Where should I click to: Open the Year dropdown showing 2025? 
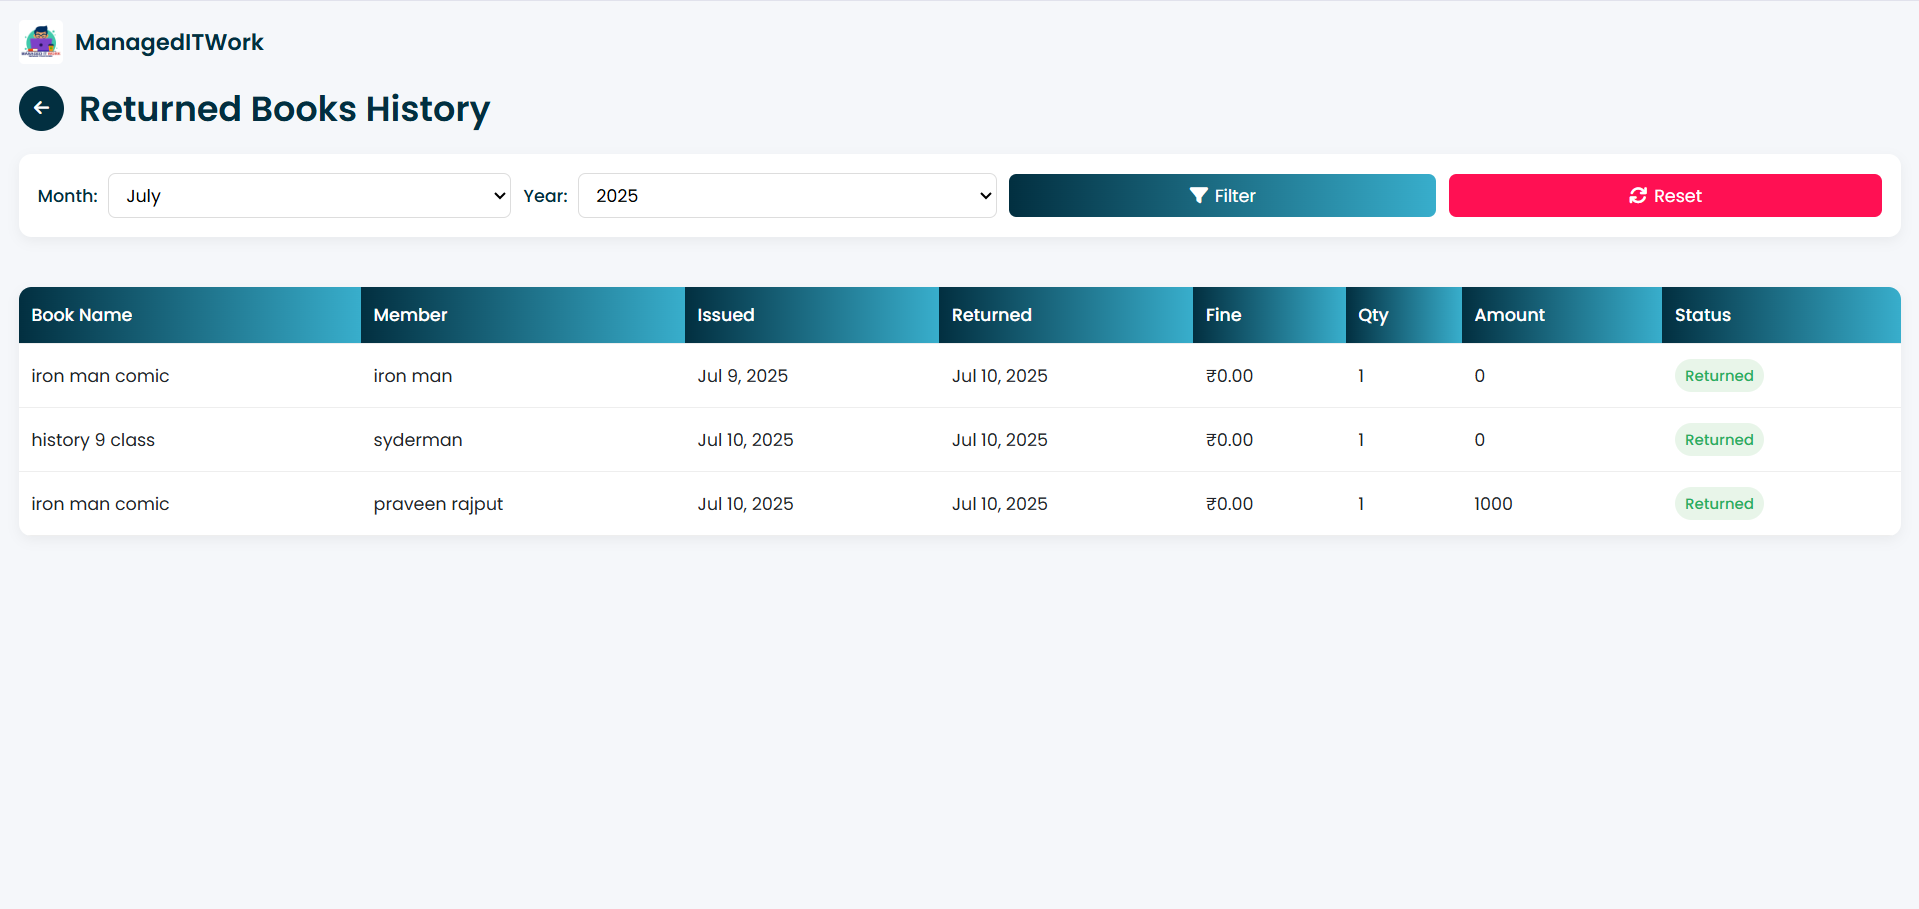point(787,195)
